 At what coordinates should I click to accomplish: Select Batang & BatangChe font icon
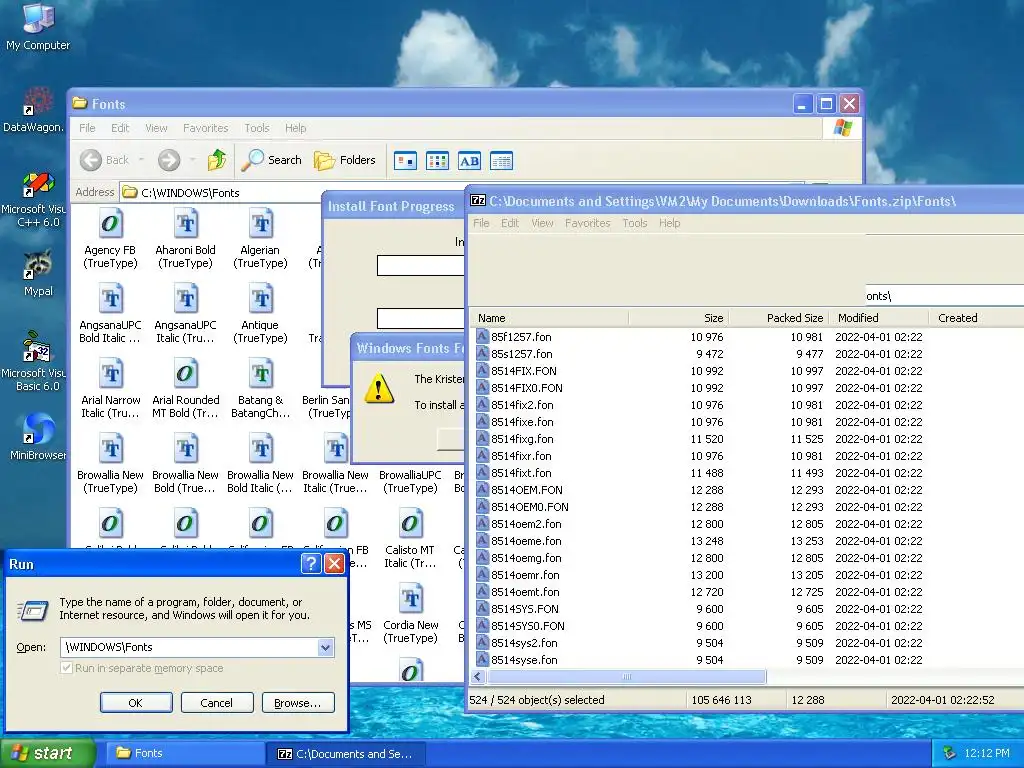click(260, 389)
